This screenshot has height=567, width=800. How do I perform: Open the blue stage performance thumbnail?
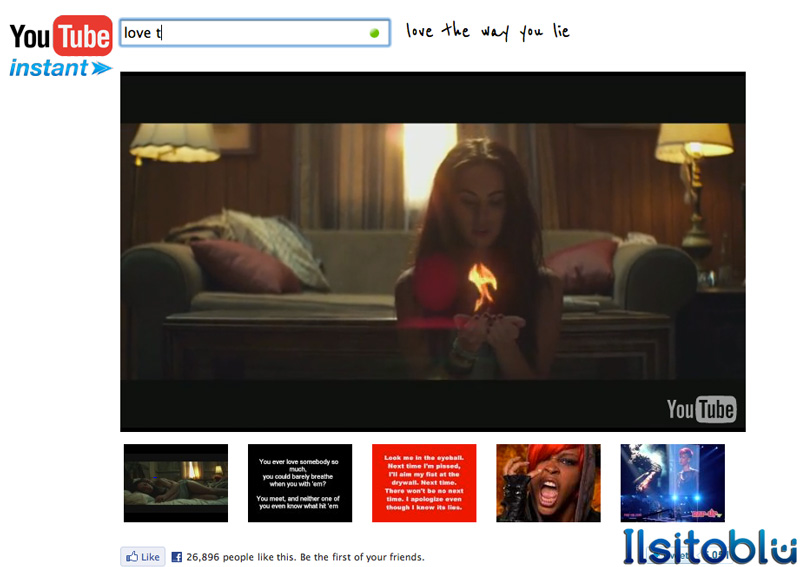(672, 483)
